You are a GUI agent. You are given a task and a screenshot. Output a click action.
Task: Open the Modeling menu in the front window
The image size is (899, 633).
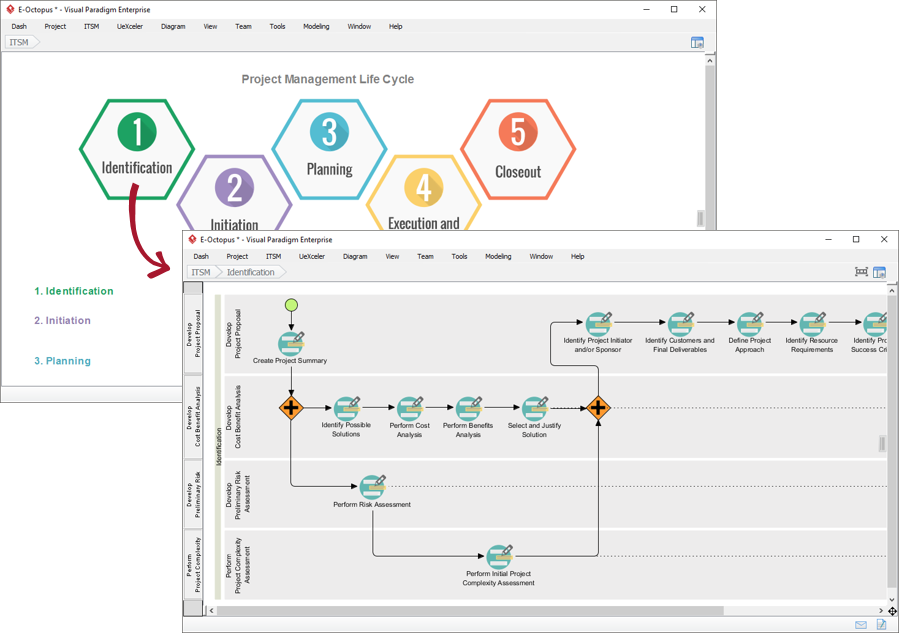[498, 256]
